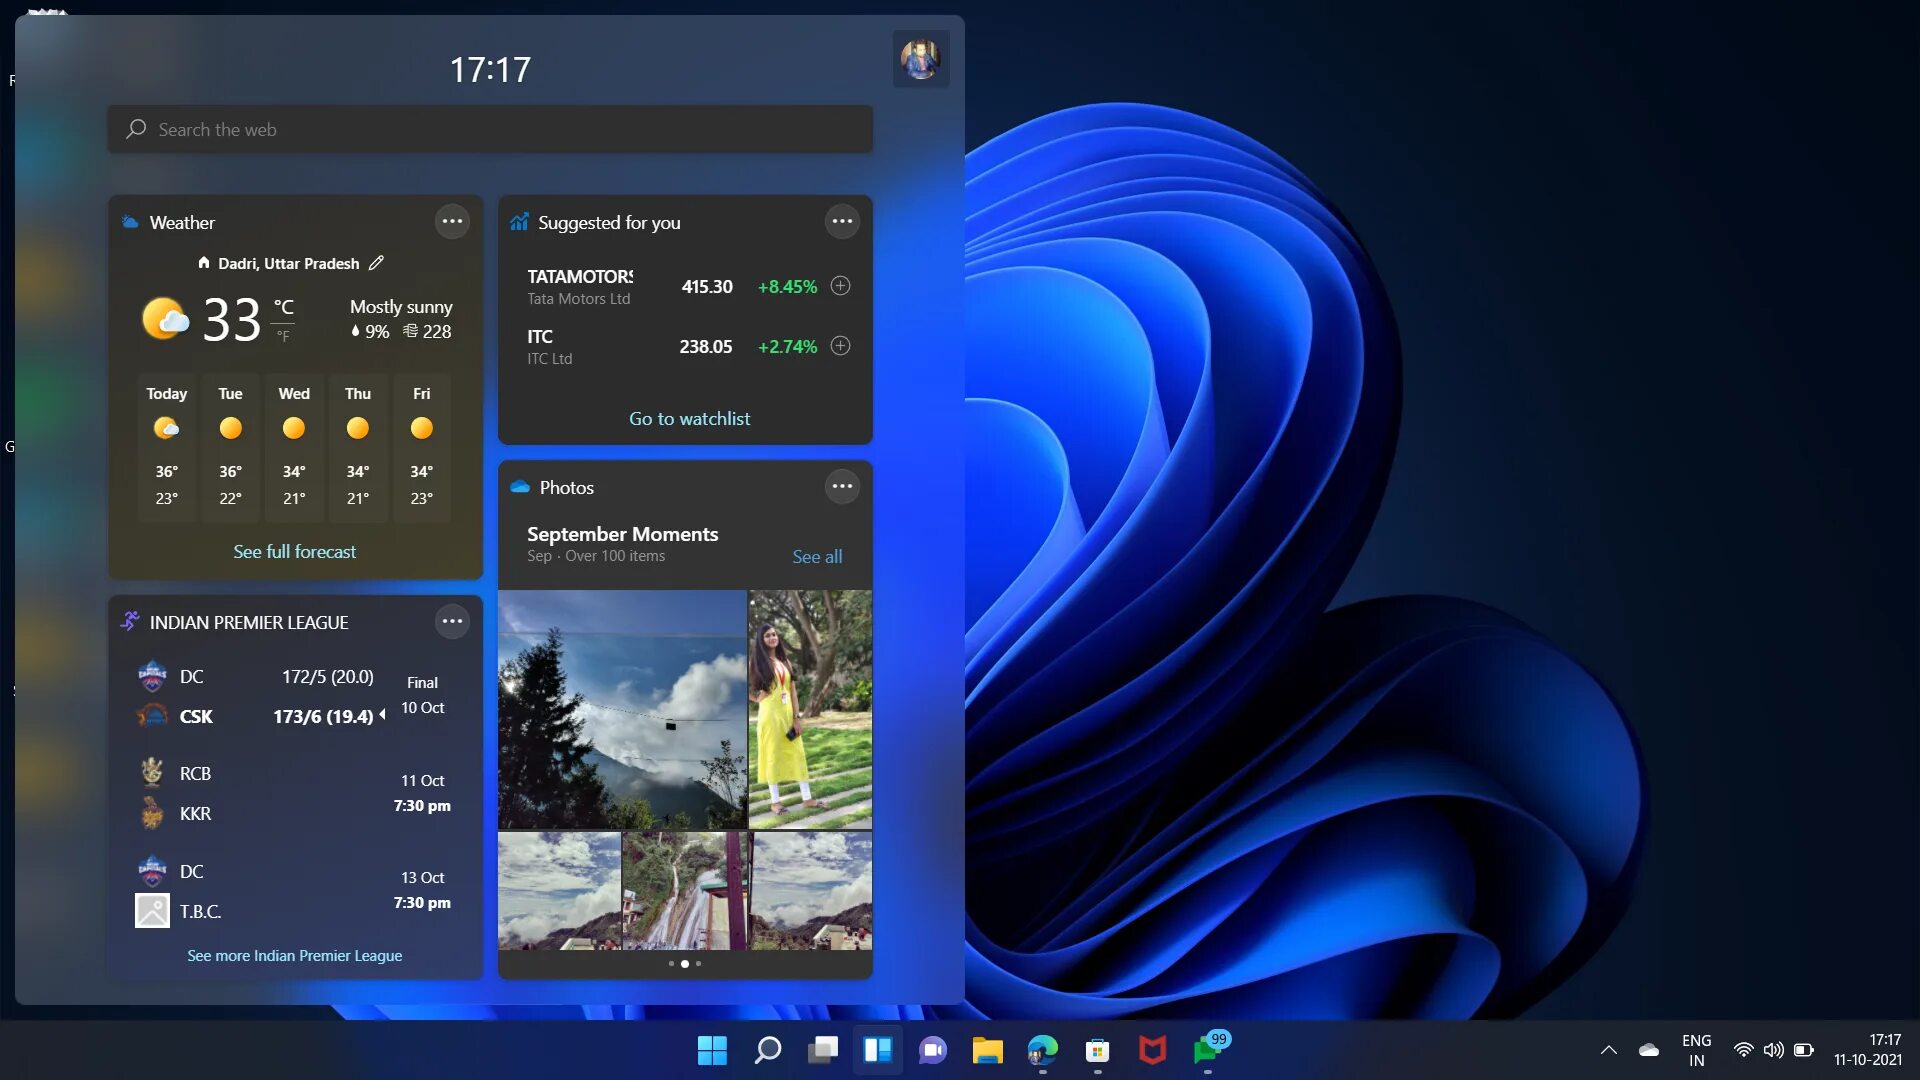Open the Search taskbar icon
Viewport: 1920px width, 1080px height.
(767, 1050)
